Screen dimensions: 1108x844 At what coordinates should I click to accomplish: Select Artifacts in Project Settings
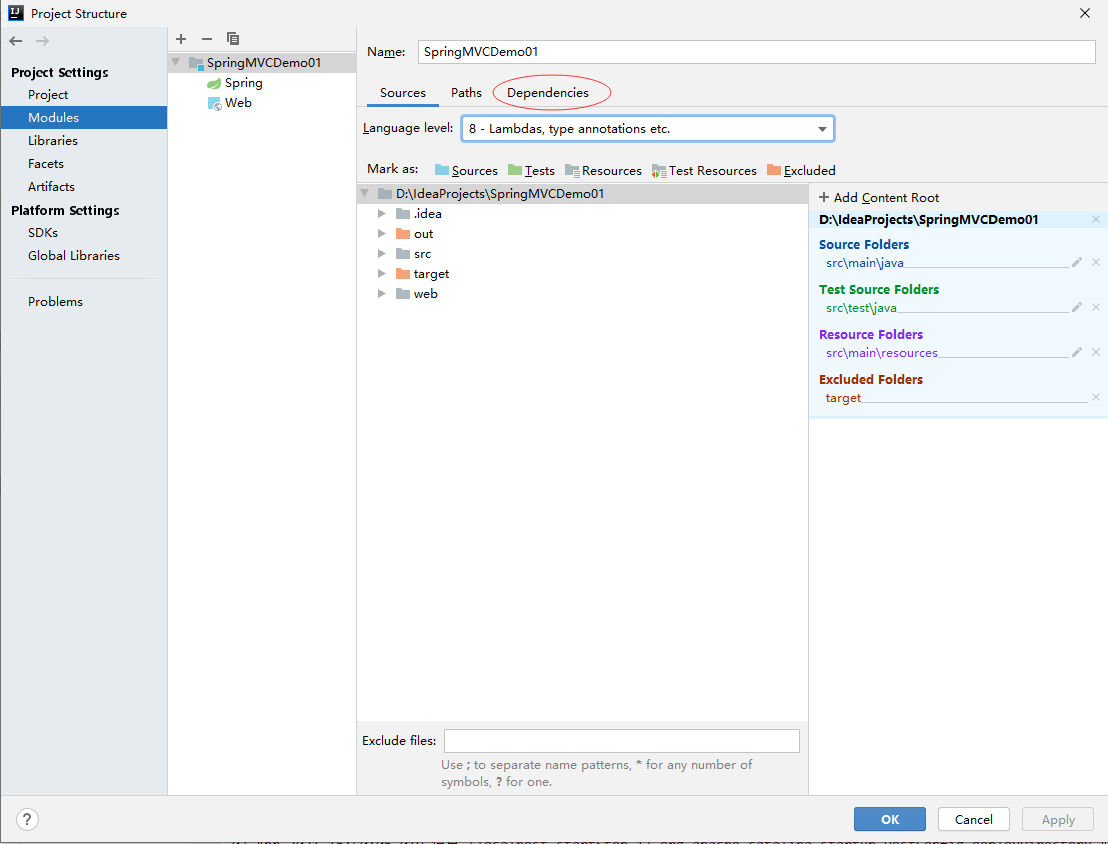tap(51, 187)
